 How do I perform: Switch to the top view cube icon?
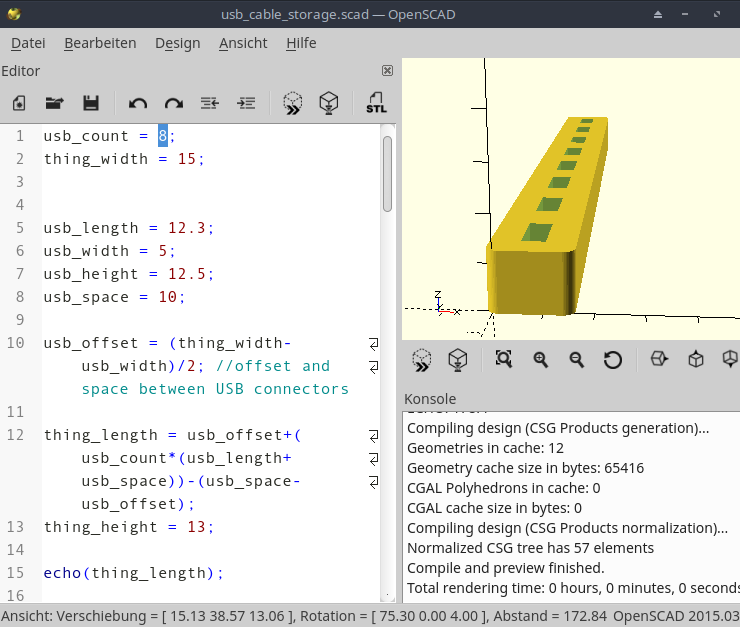click(x=696, y=359)
